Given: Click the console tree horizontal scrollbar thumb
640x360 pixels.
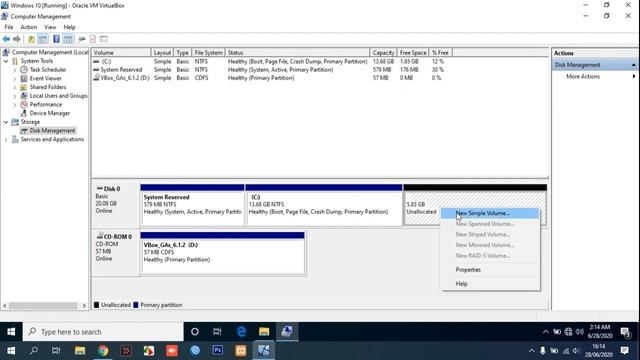Looking at the screenshot, I should point(43,306).
